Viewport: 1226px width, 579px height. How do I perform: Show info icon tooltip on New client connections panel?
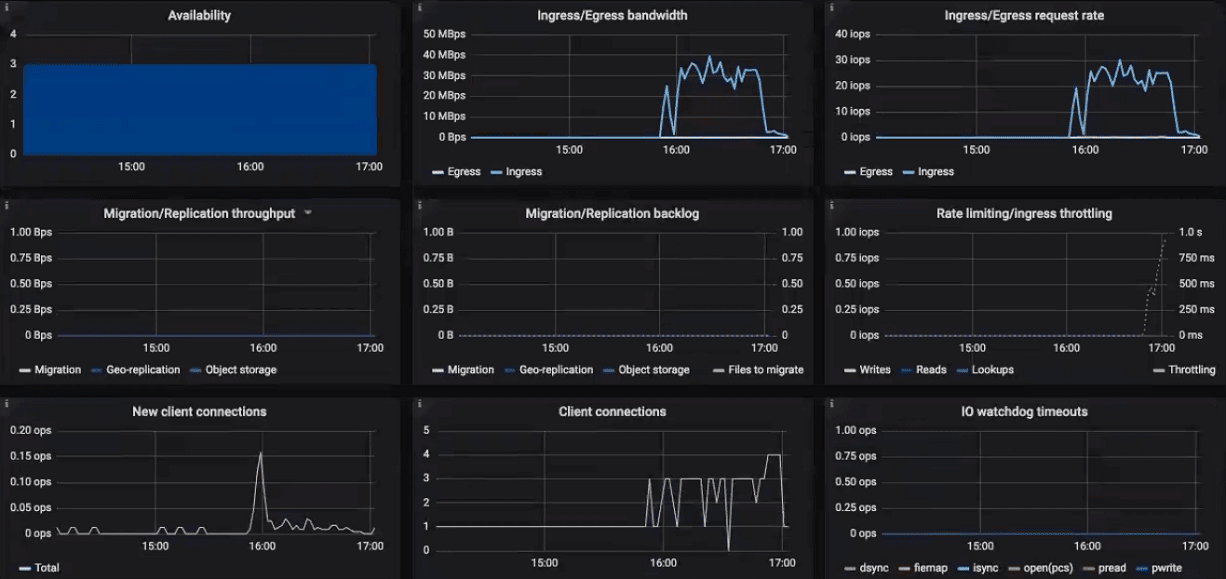(x=7, y=403)
